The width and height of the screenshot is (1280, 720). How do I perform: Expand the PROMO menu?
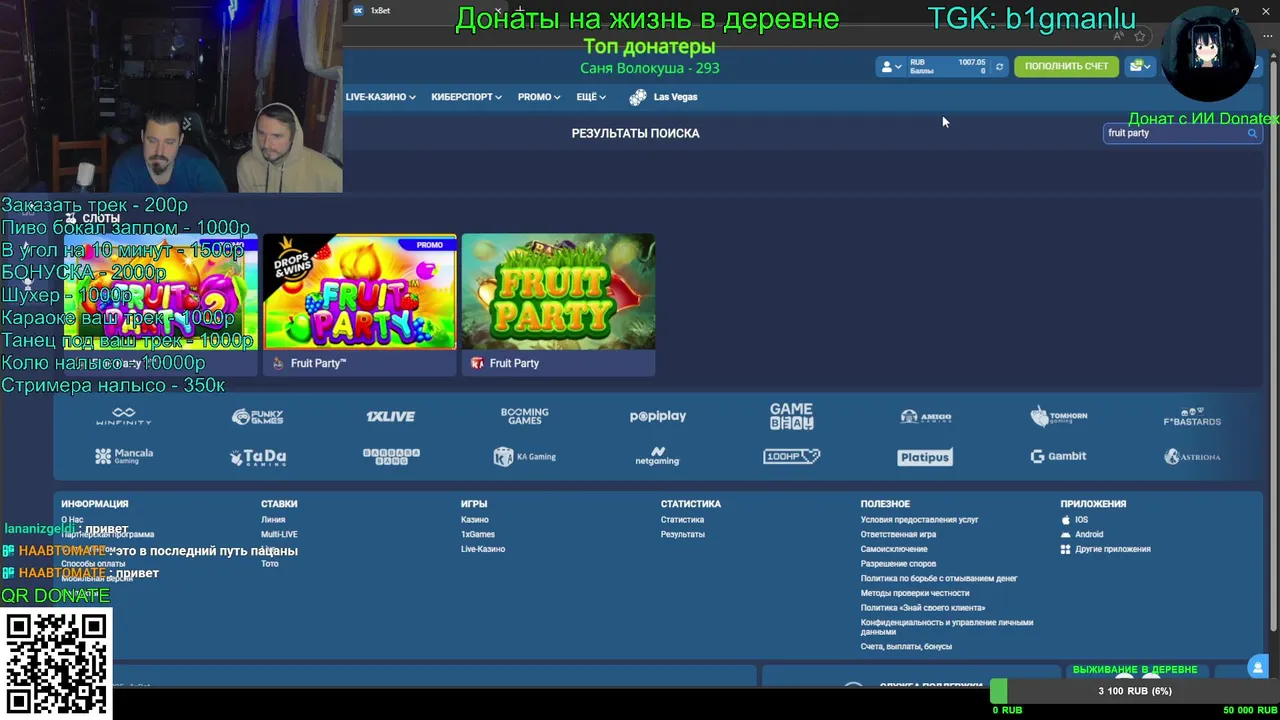point(539,97)
